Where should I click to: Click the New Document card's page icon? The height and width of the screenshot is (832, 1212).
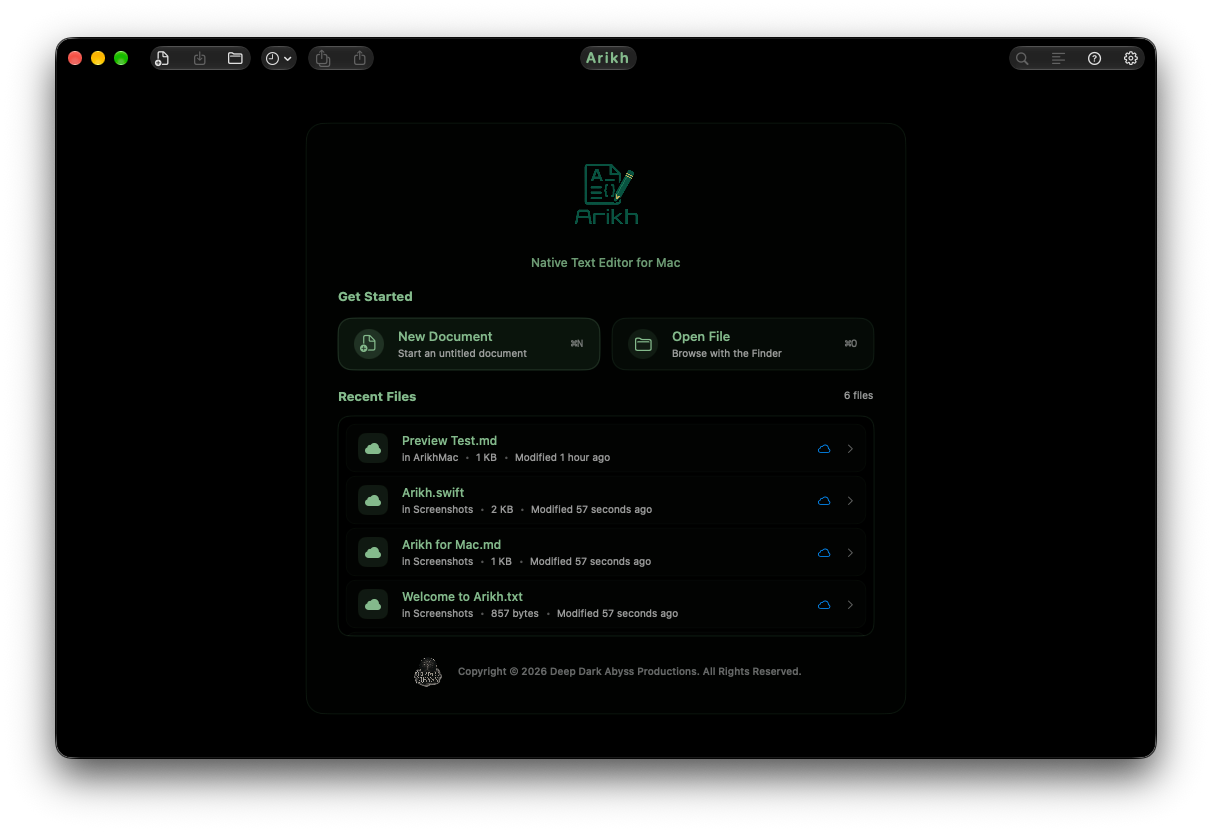click(x=369, y=344)
